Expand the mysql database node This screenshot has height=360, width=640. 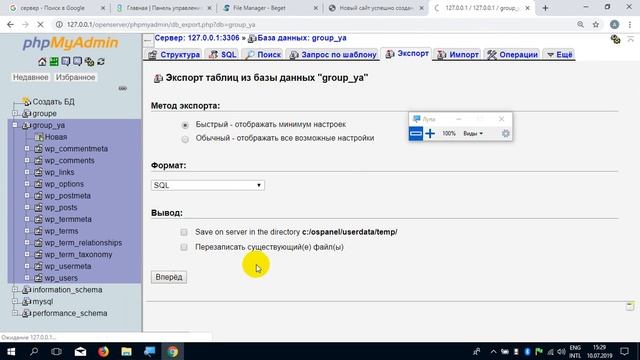pyautogui.click(x=15, y=301)
